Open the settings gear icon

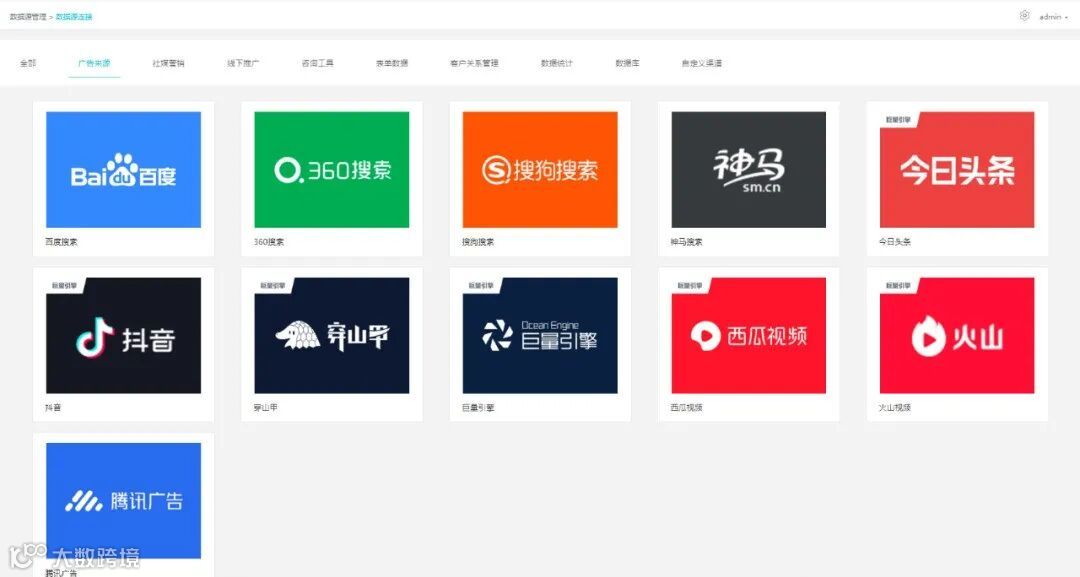pos(1024,16)
